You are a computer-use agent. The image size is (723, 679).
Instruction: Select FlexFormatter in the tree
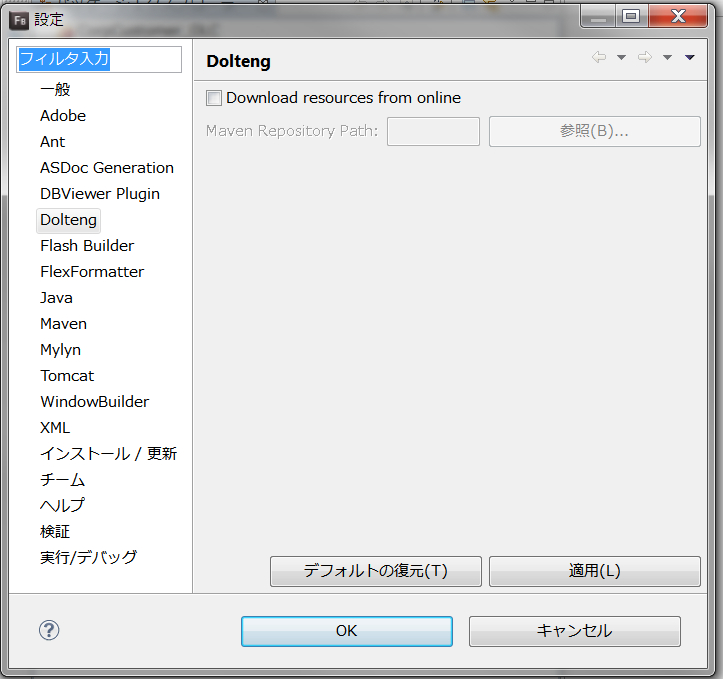(92, 272)
